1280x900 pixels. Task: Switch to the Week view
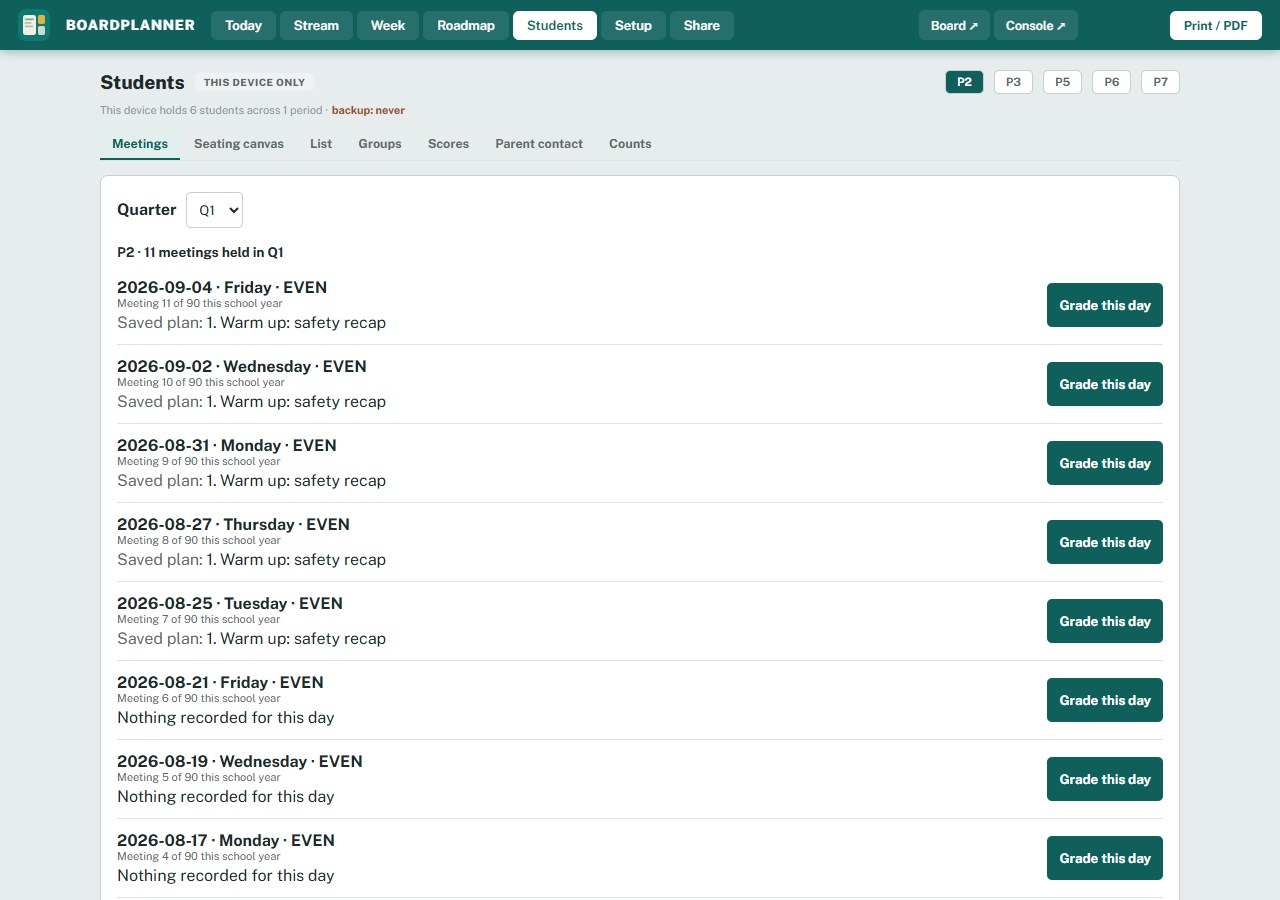[388, 26]
